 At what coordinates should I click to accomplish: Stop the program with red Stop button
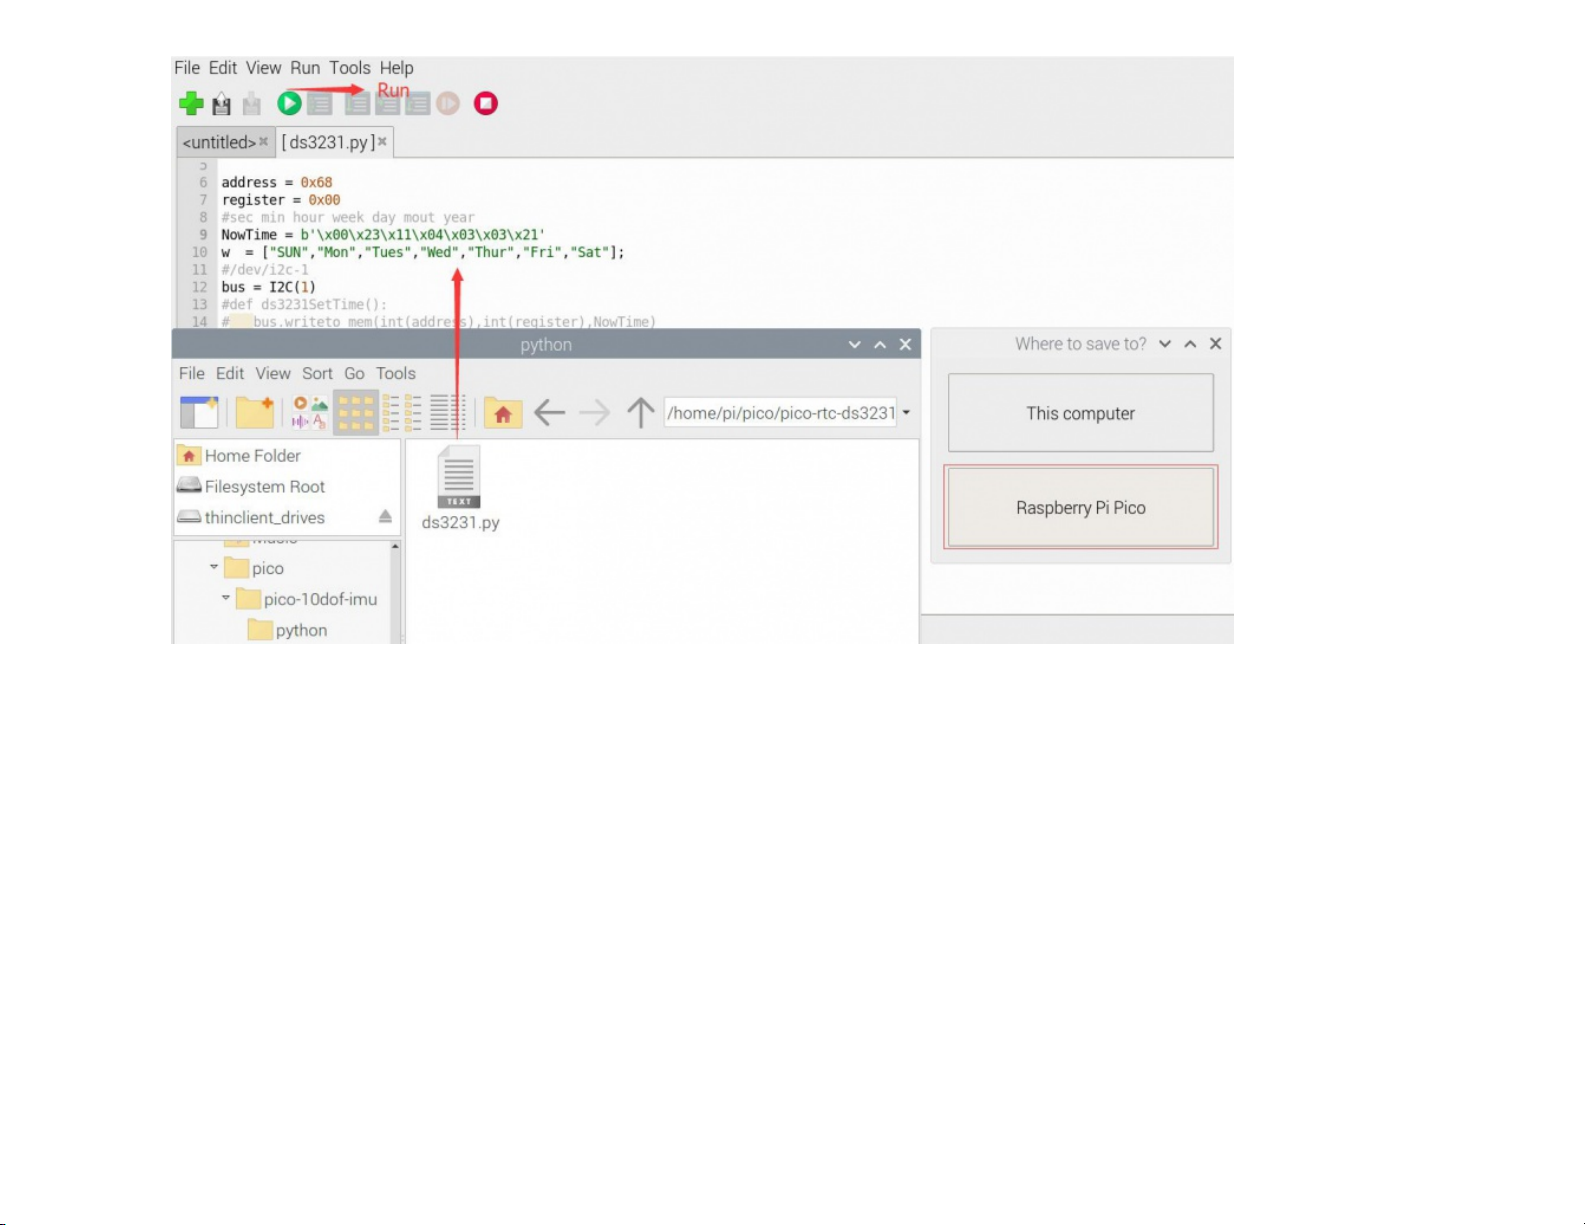tap(486, 103)
